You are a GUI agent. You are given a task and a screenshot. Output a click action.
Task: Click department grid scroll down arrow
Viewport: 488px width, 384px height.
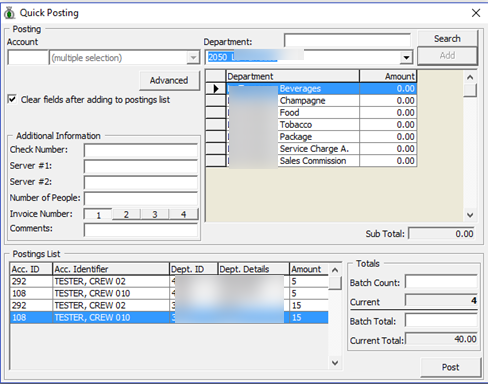(470, 215)
